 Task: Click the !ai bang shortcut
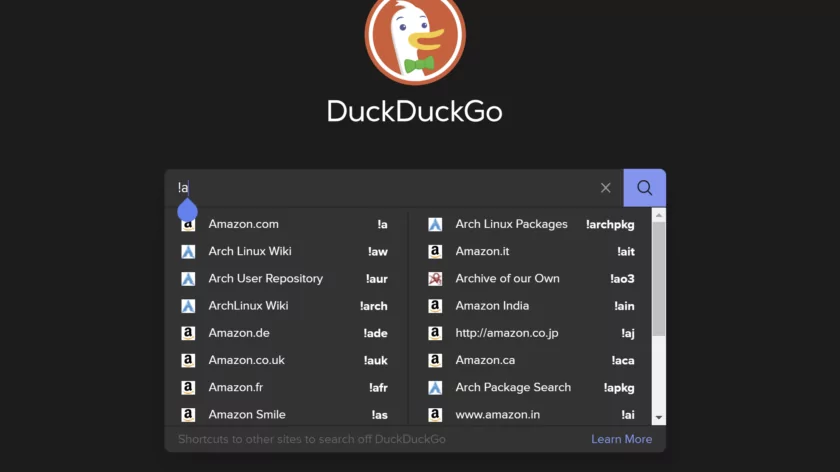(x=628, y=415)
